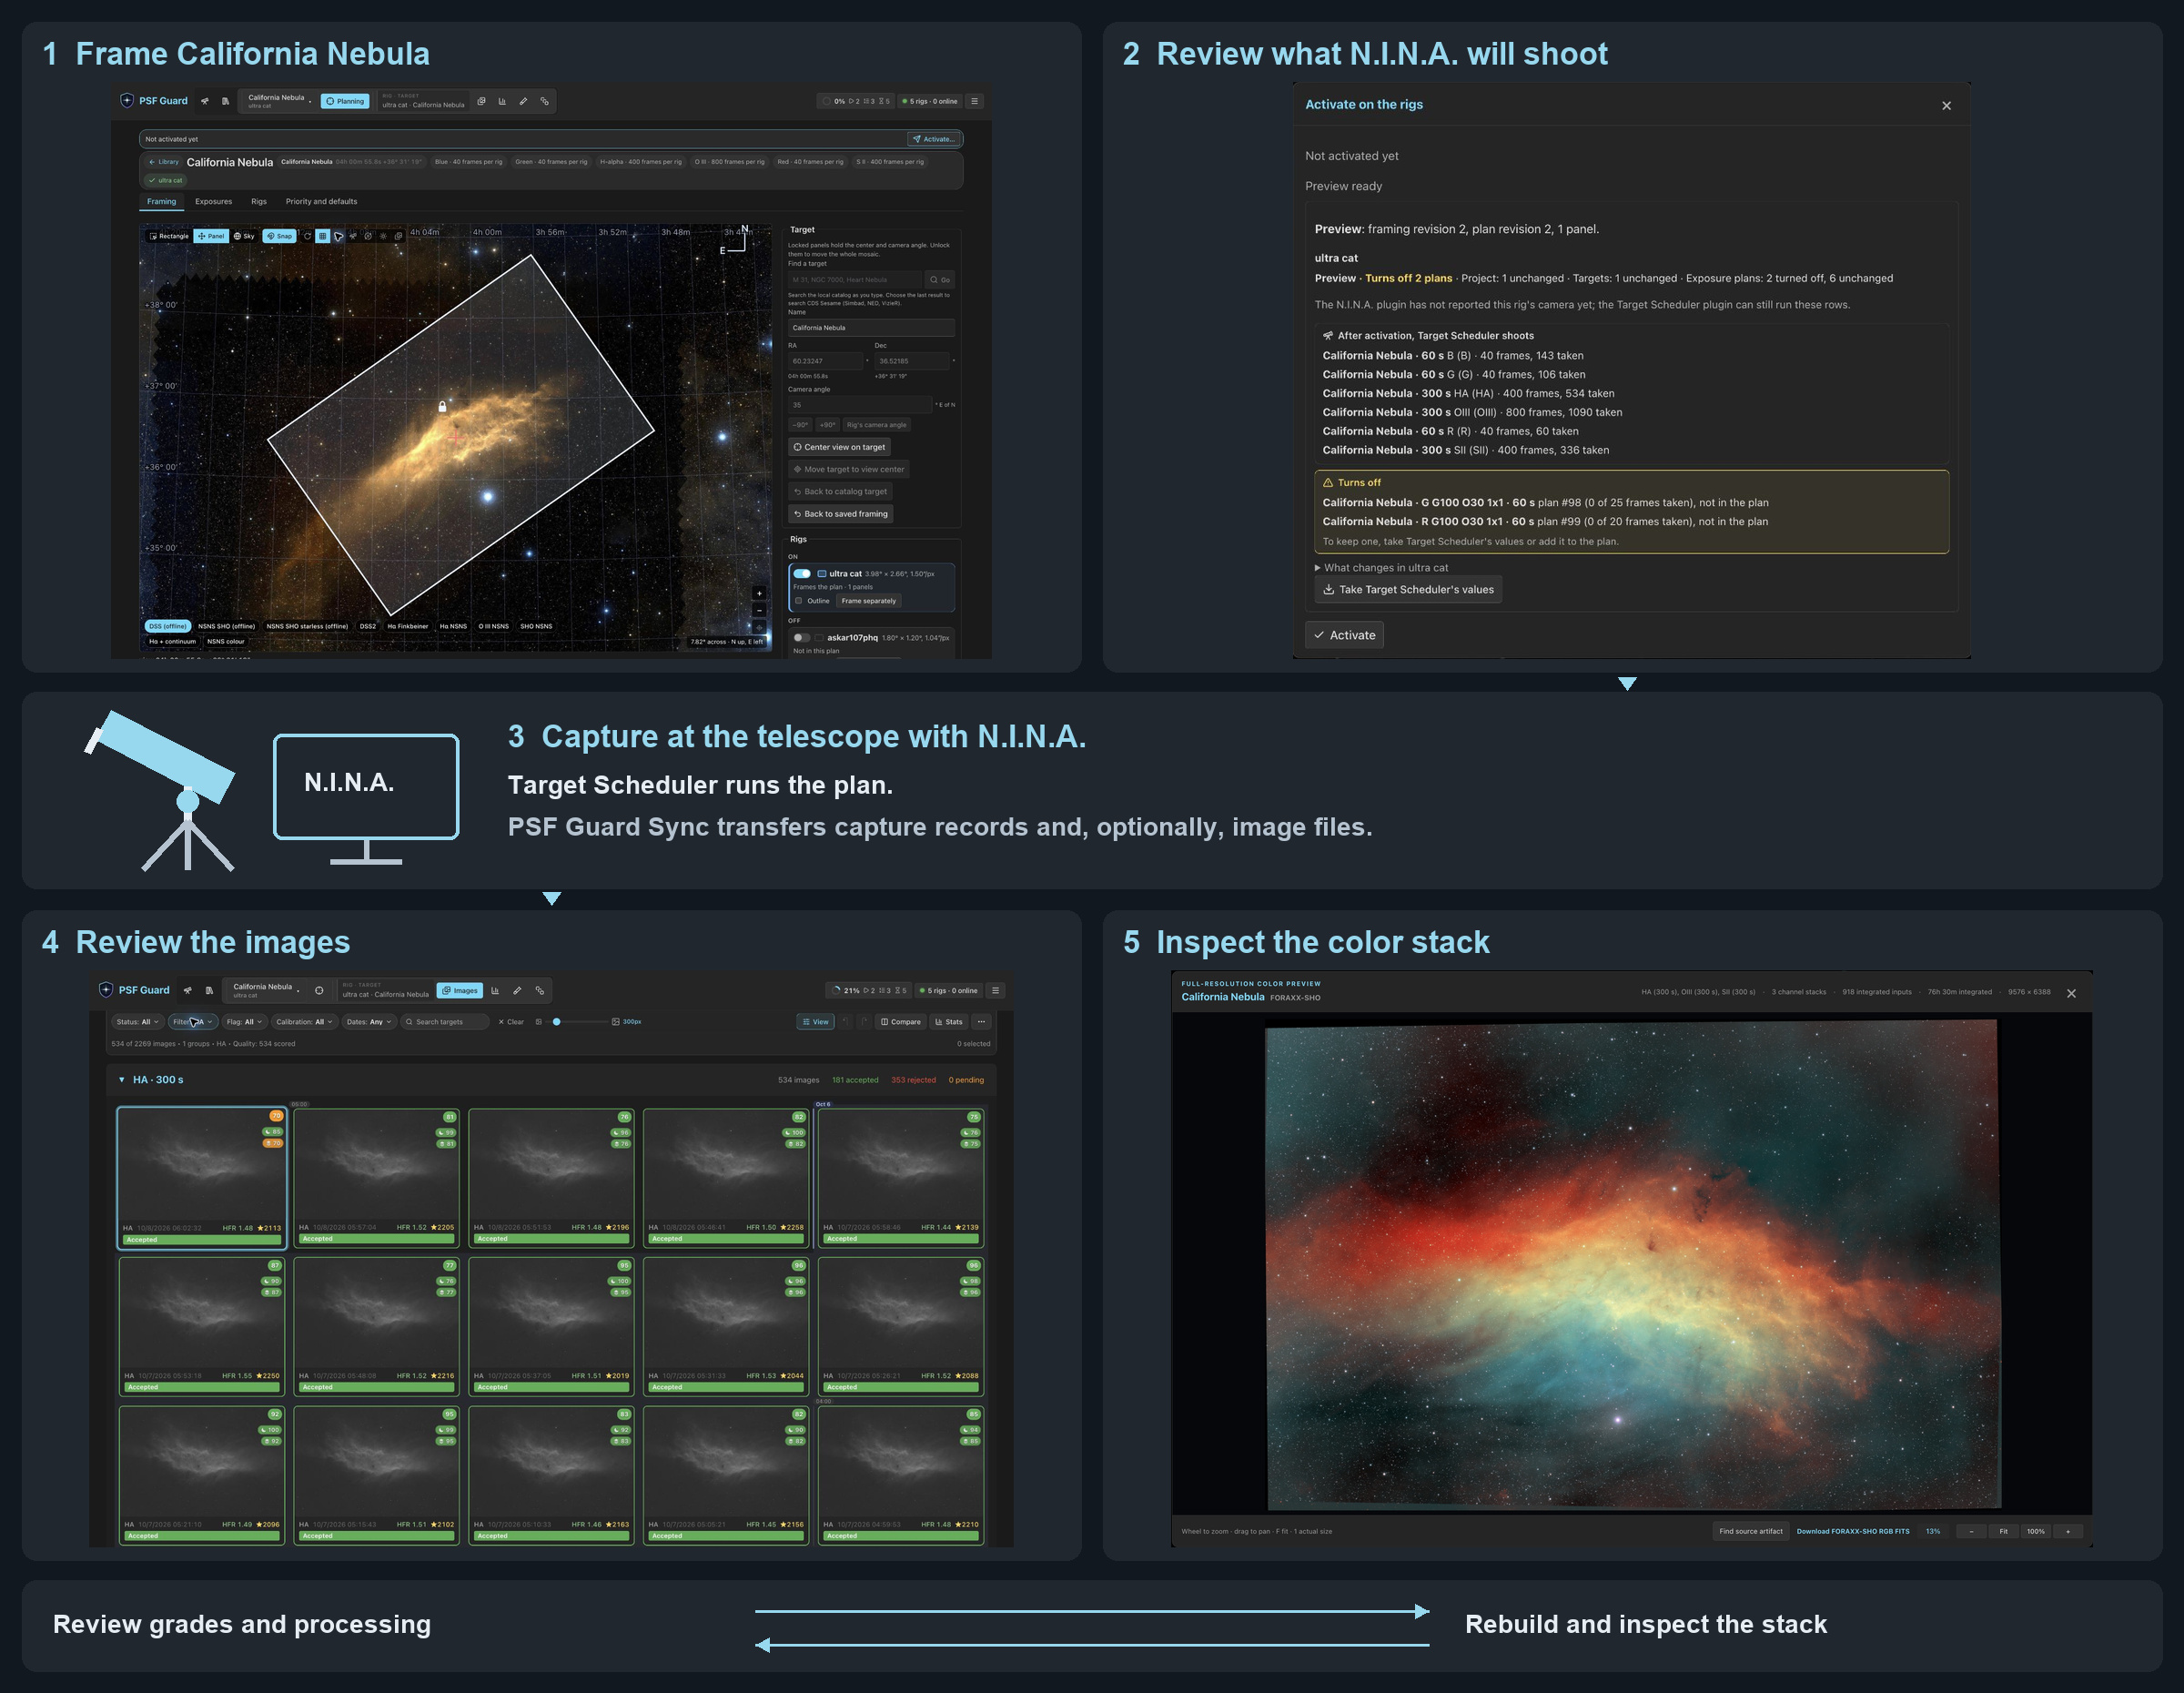Select the Panel framing tool
The image size is (2184, 1693).
211,236
